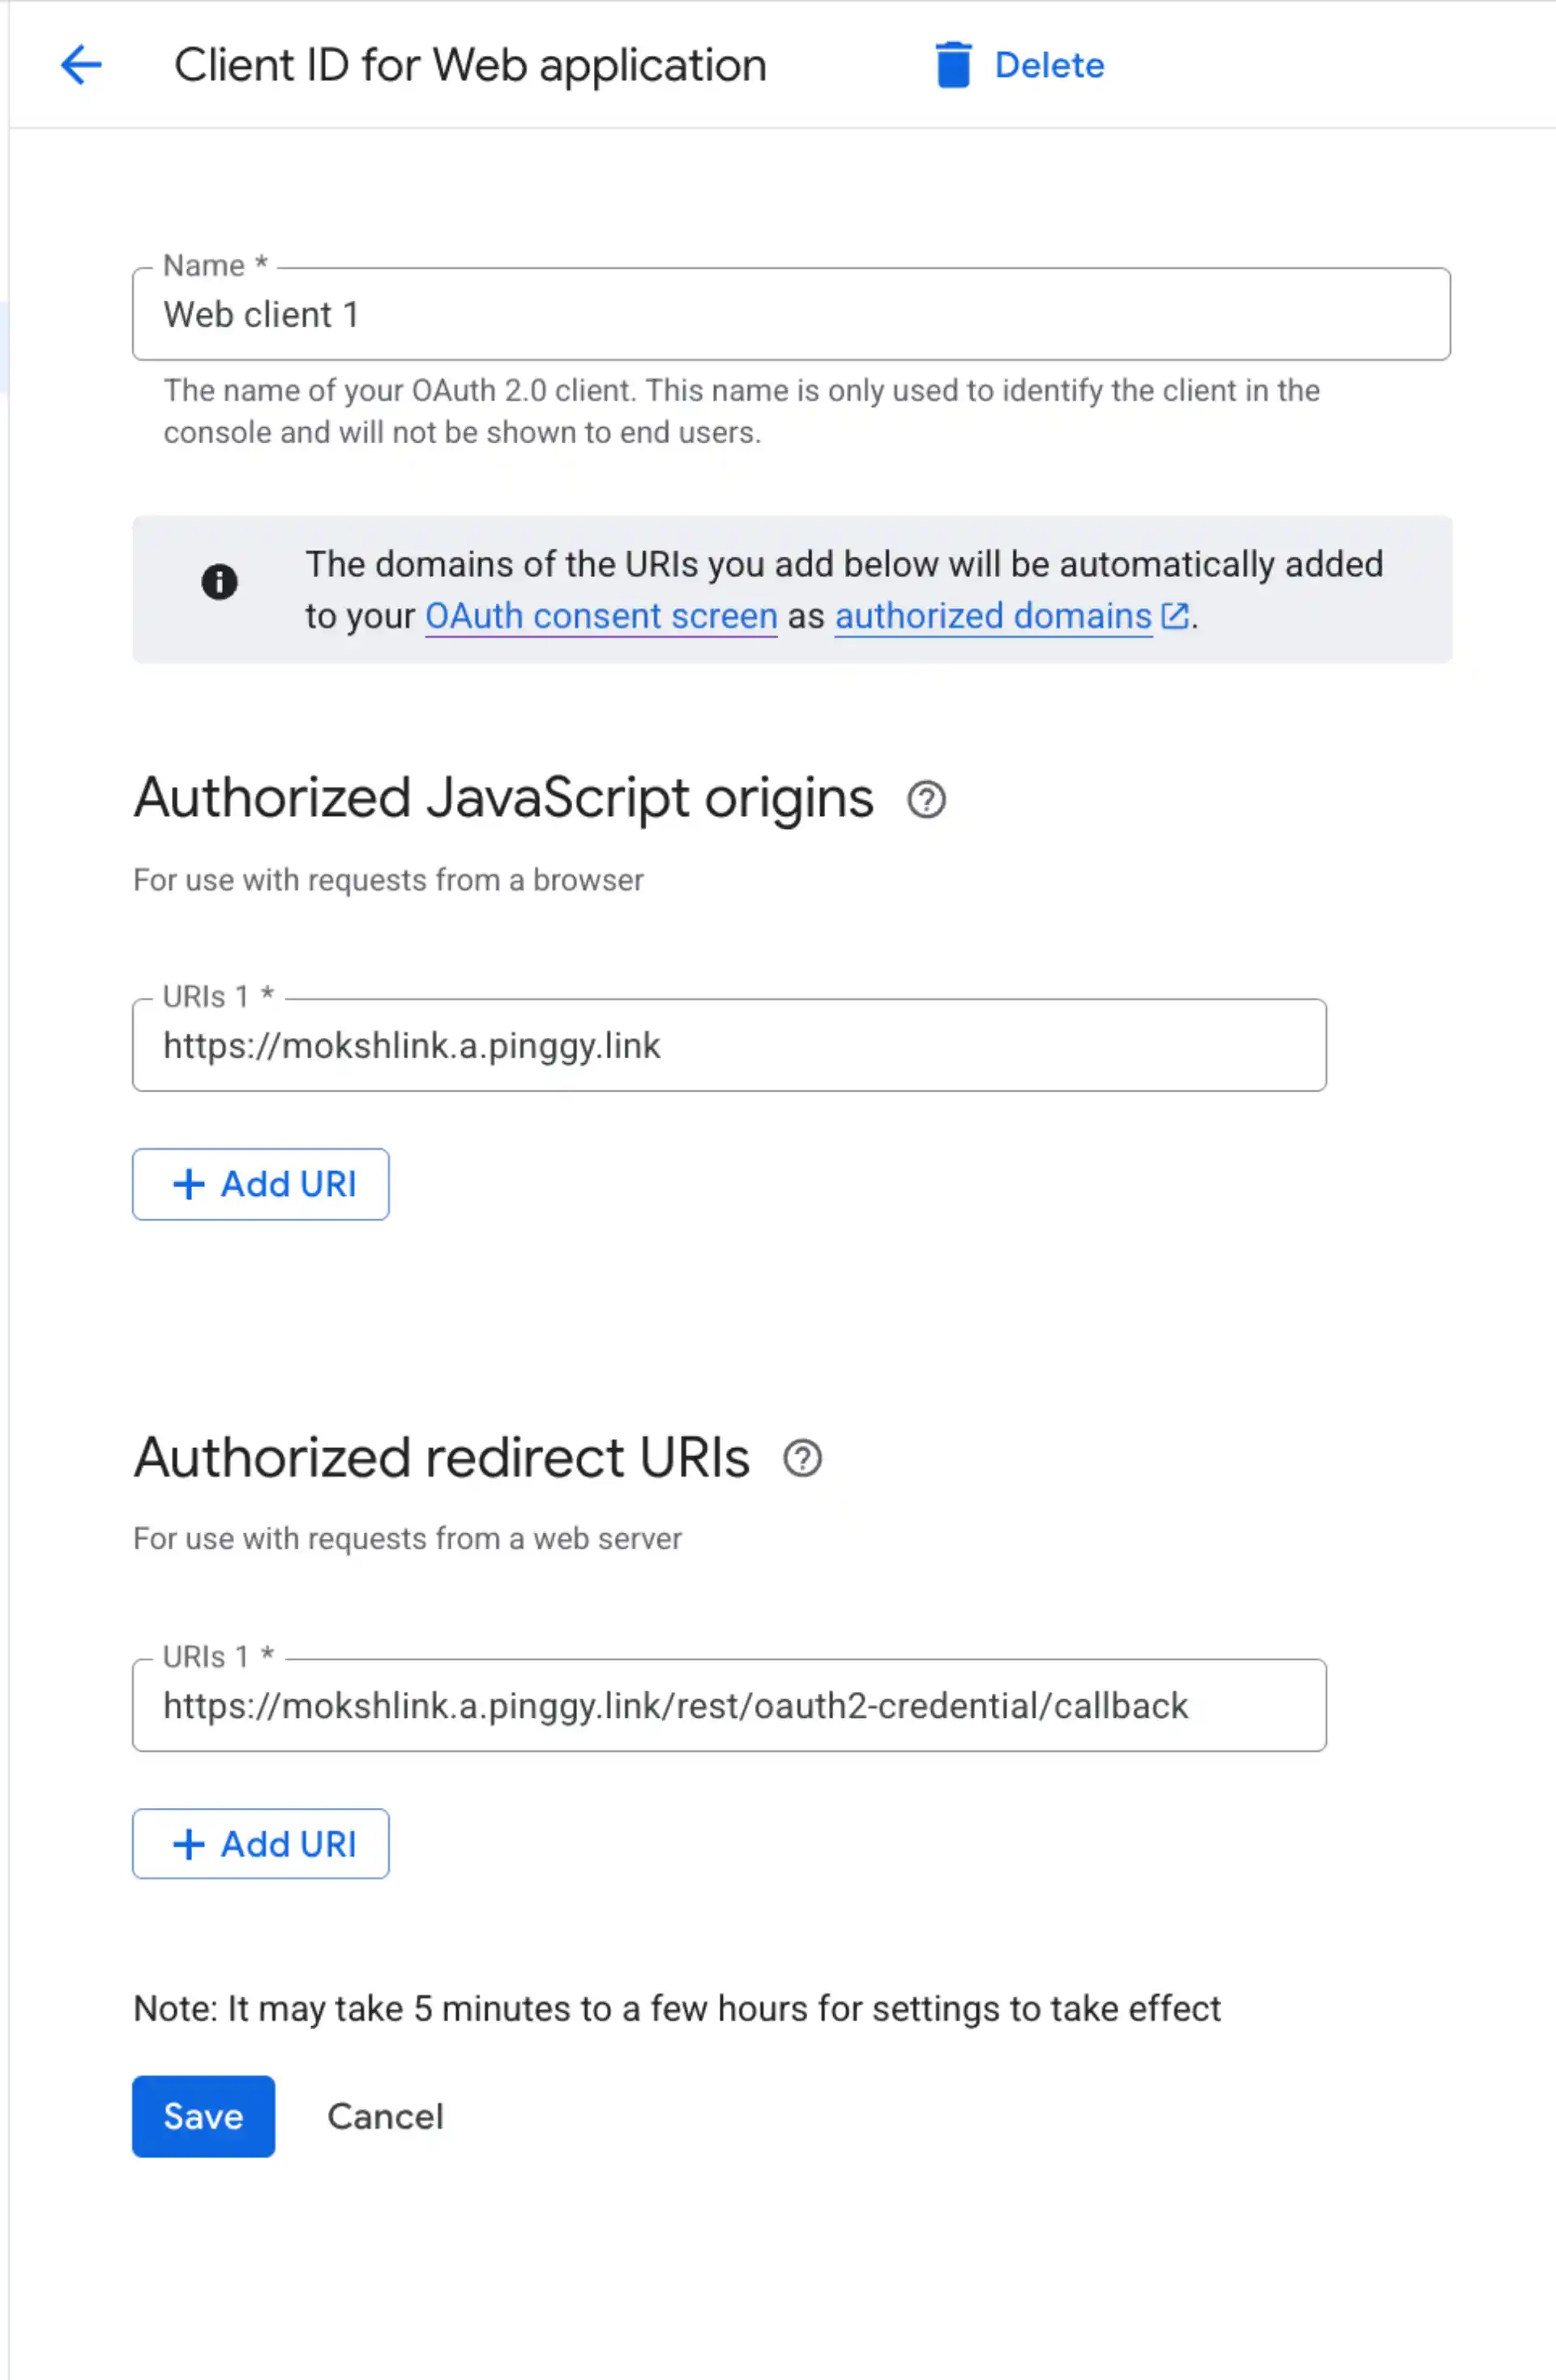Click the mokshlink.a.pinggy.link origin text
The height and width of the screenshot is (2380, 1556).
(x=412, y=1045)
